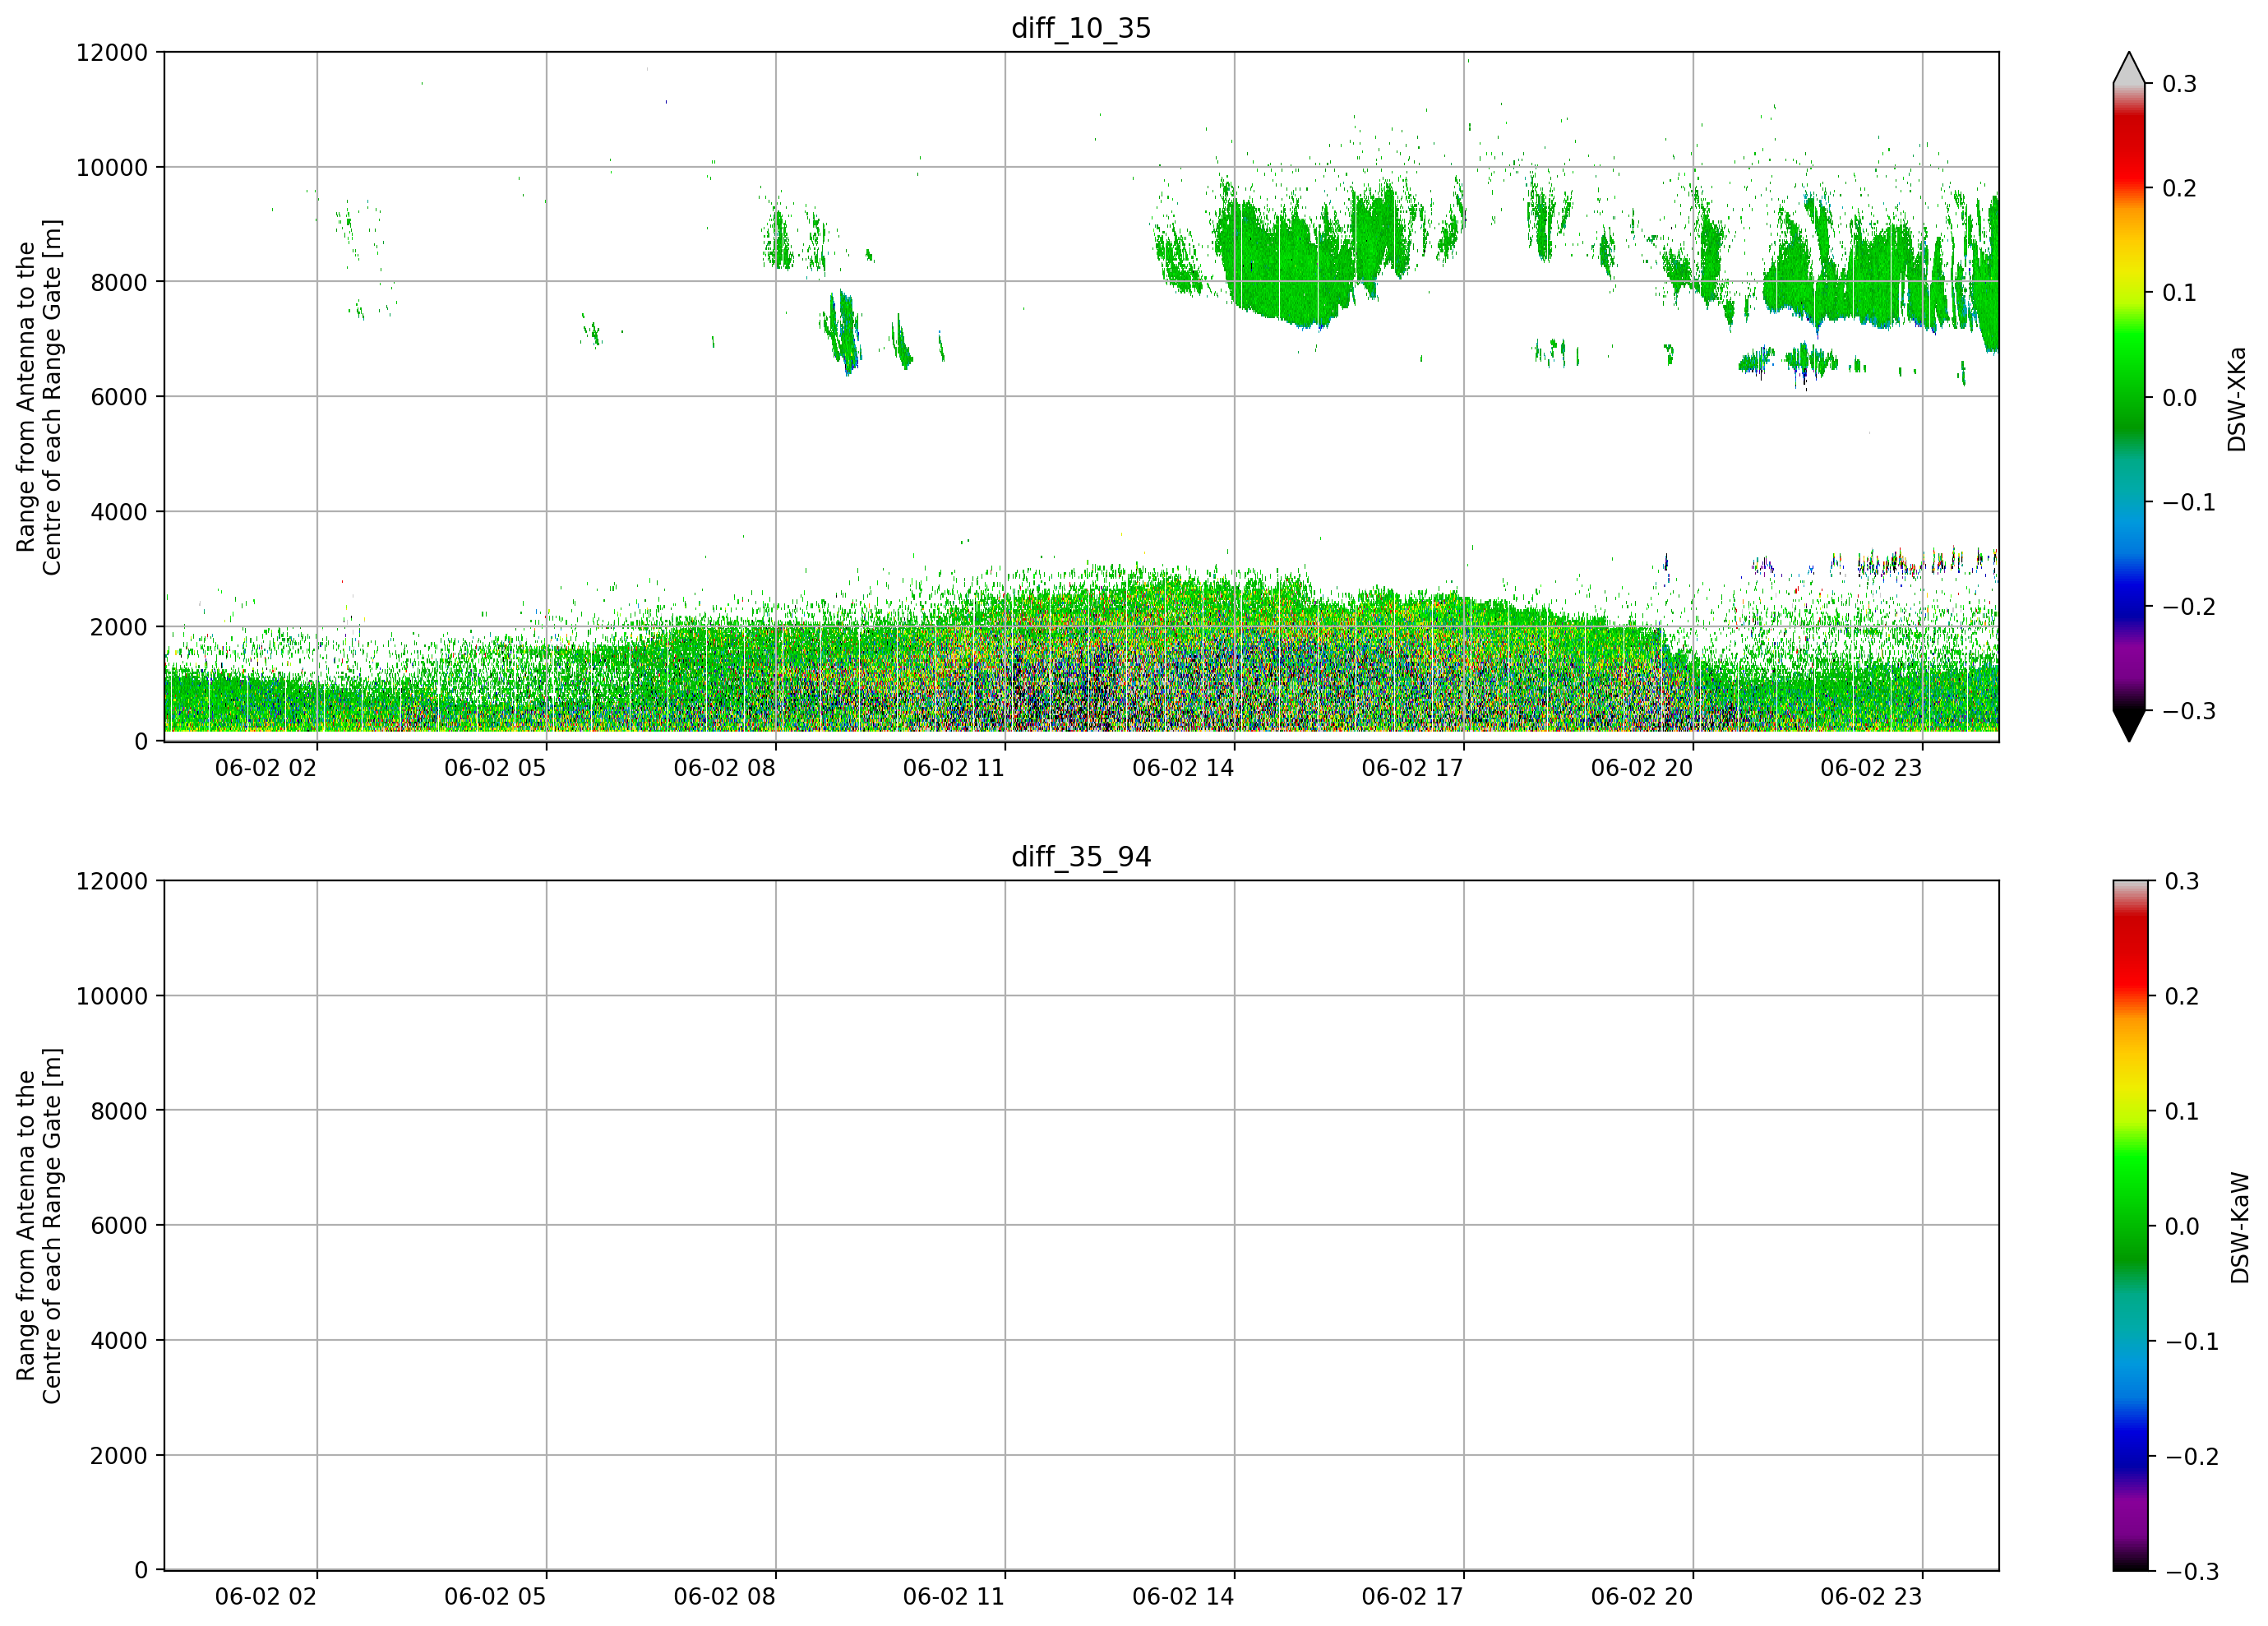
Task: Click the diff_35_94 plot title
Action: point(1081,857)
